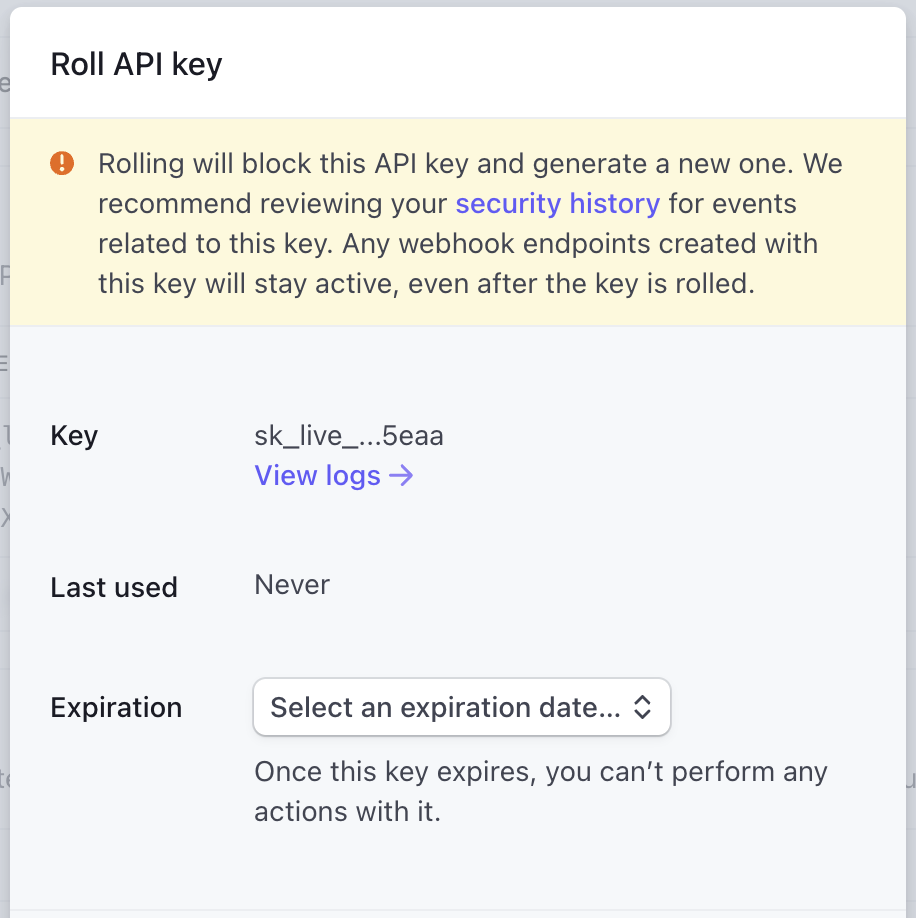This screenshot has height=918, width=916.
Task: Click the 'actions with it.' helper text line
Action: click(347, 811)
